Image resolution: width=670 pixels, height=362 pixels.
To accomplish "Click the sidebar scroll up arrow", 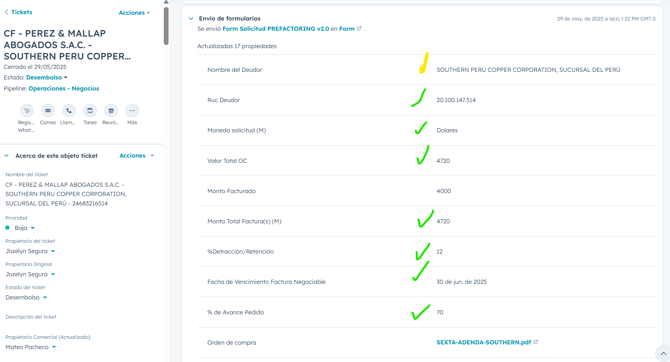I will (x=166, y=3).
